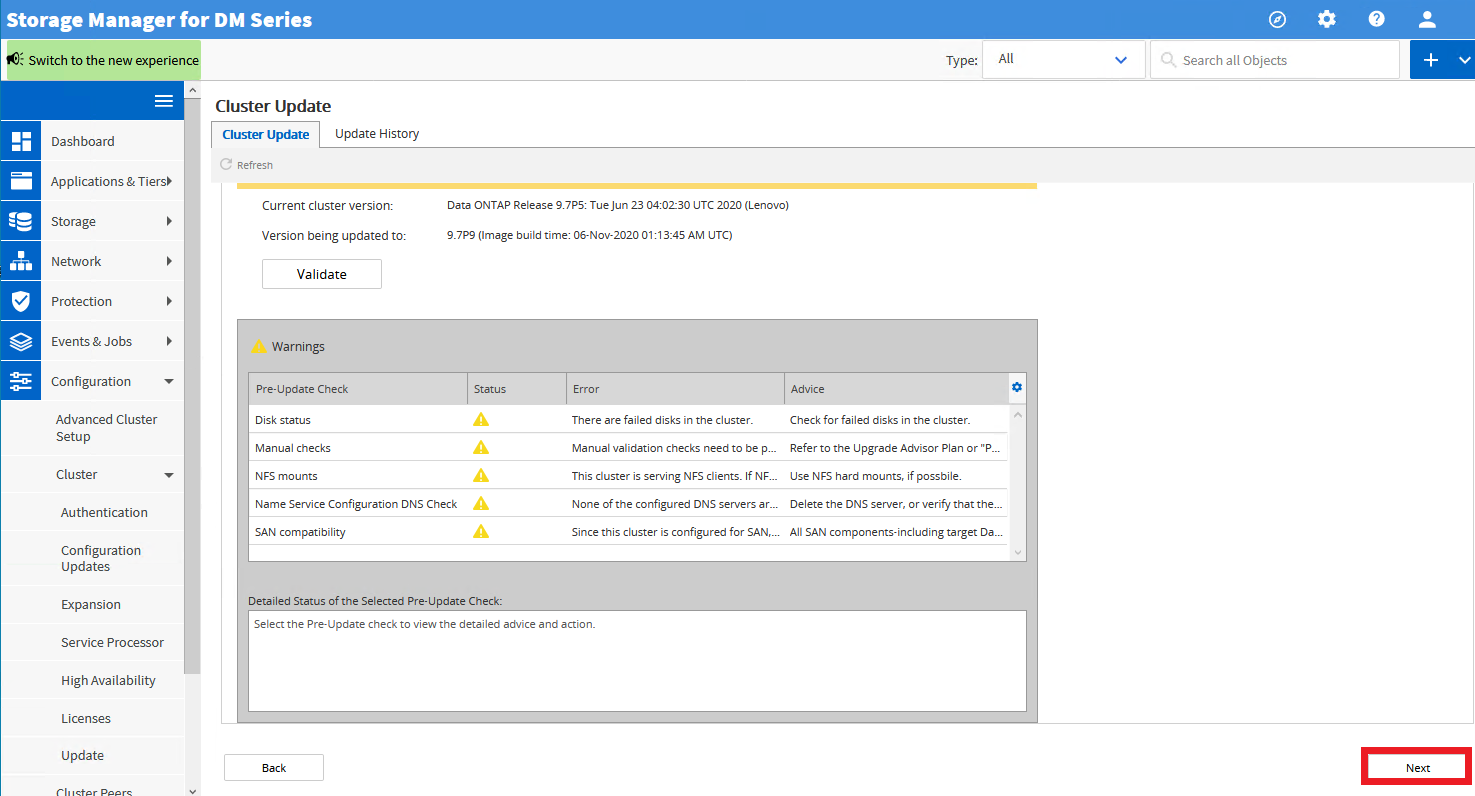Open the compass navigation icon in header

coord(1277,19)
